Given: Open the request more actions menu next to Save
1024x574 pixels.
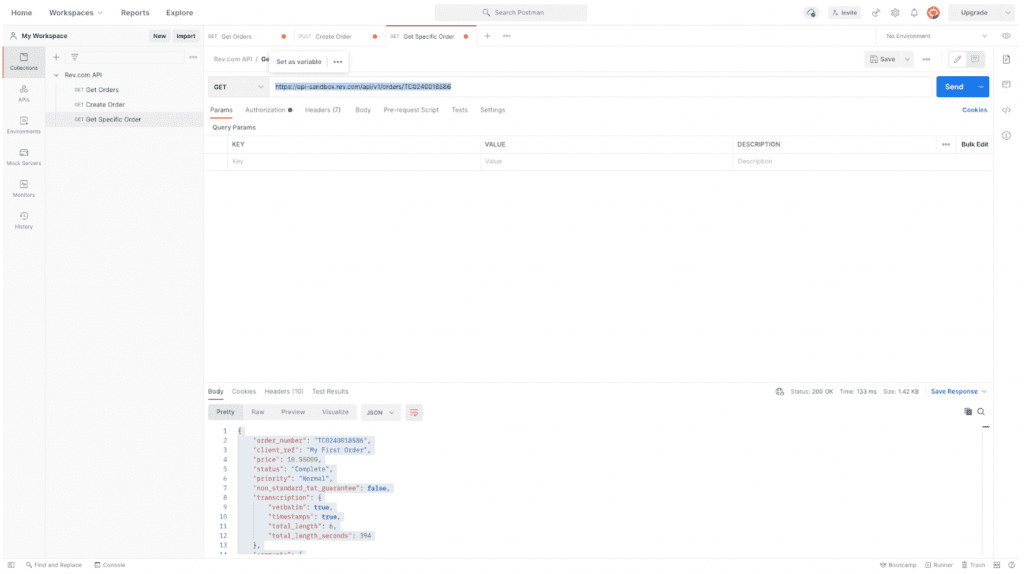Looking at the screenshot, I should [x=926, y=59].
